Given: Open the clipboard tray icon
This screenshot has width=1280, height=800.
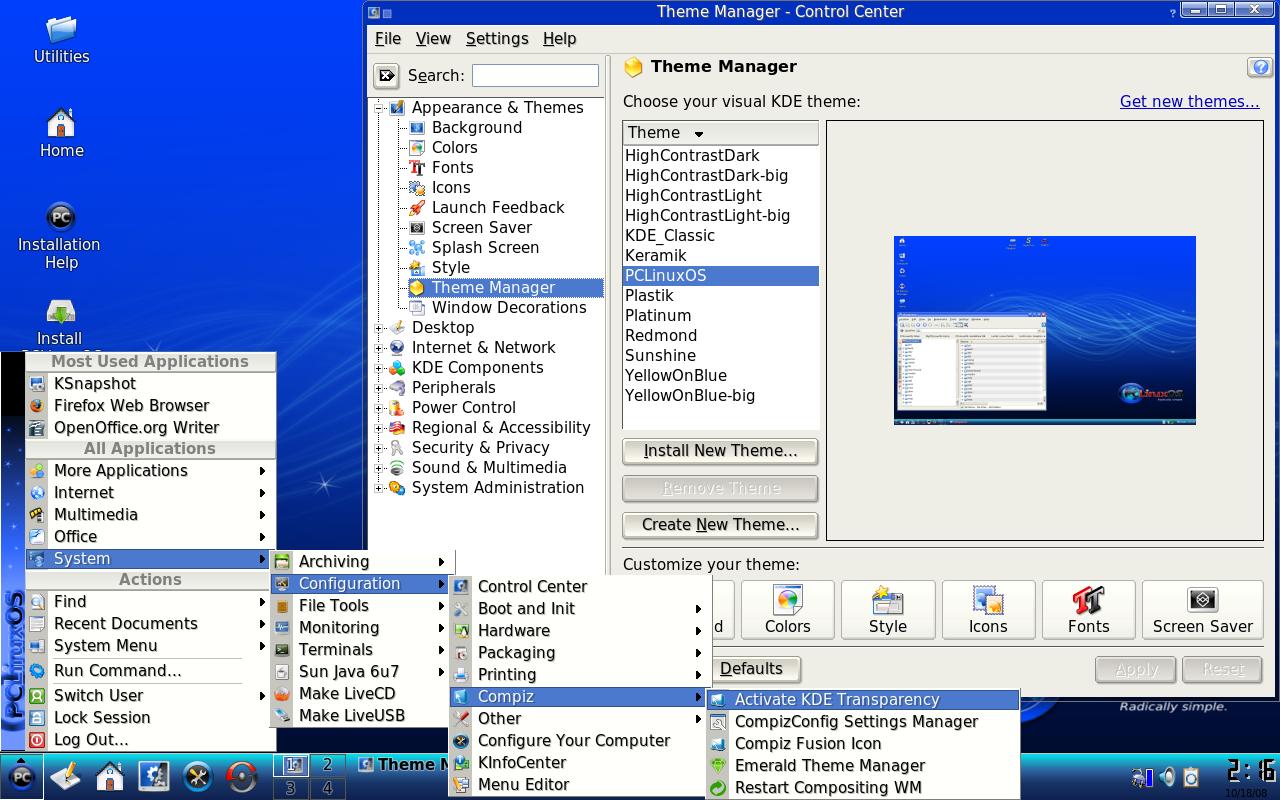Looking at the screenshot, I should (1191, 777).
